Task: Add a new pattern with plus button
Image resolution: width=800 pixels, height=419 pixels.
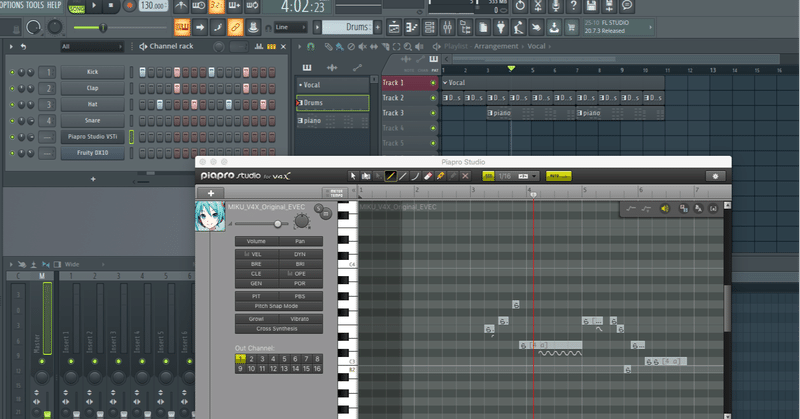Action: pos(378,28)
